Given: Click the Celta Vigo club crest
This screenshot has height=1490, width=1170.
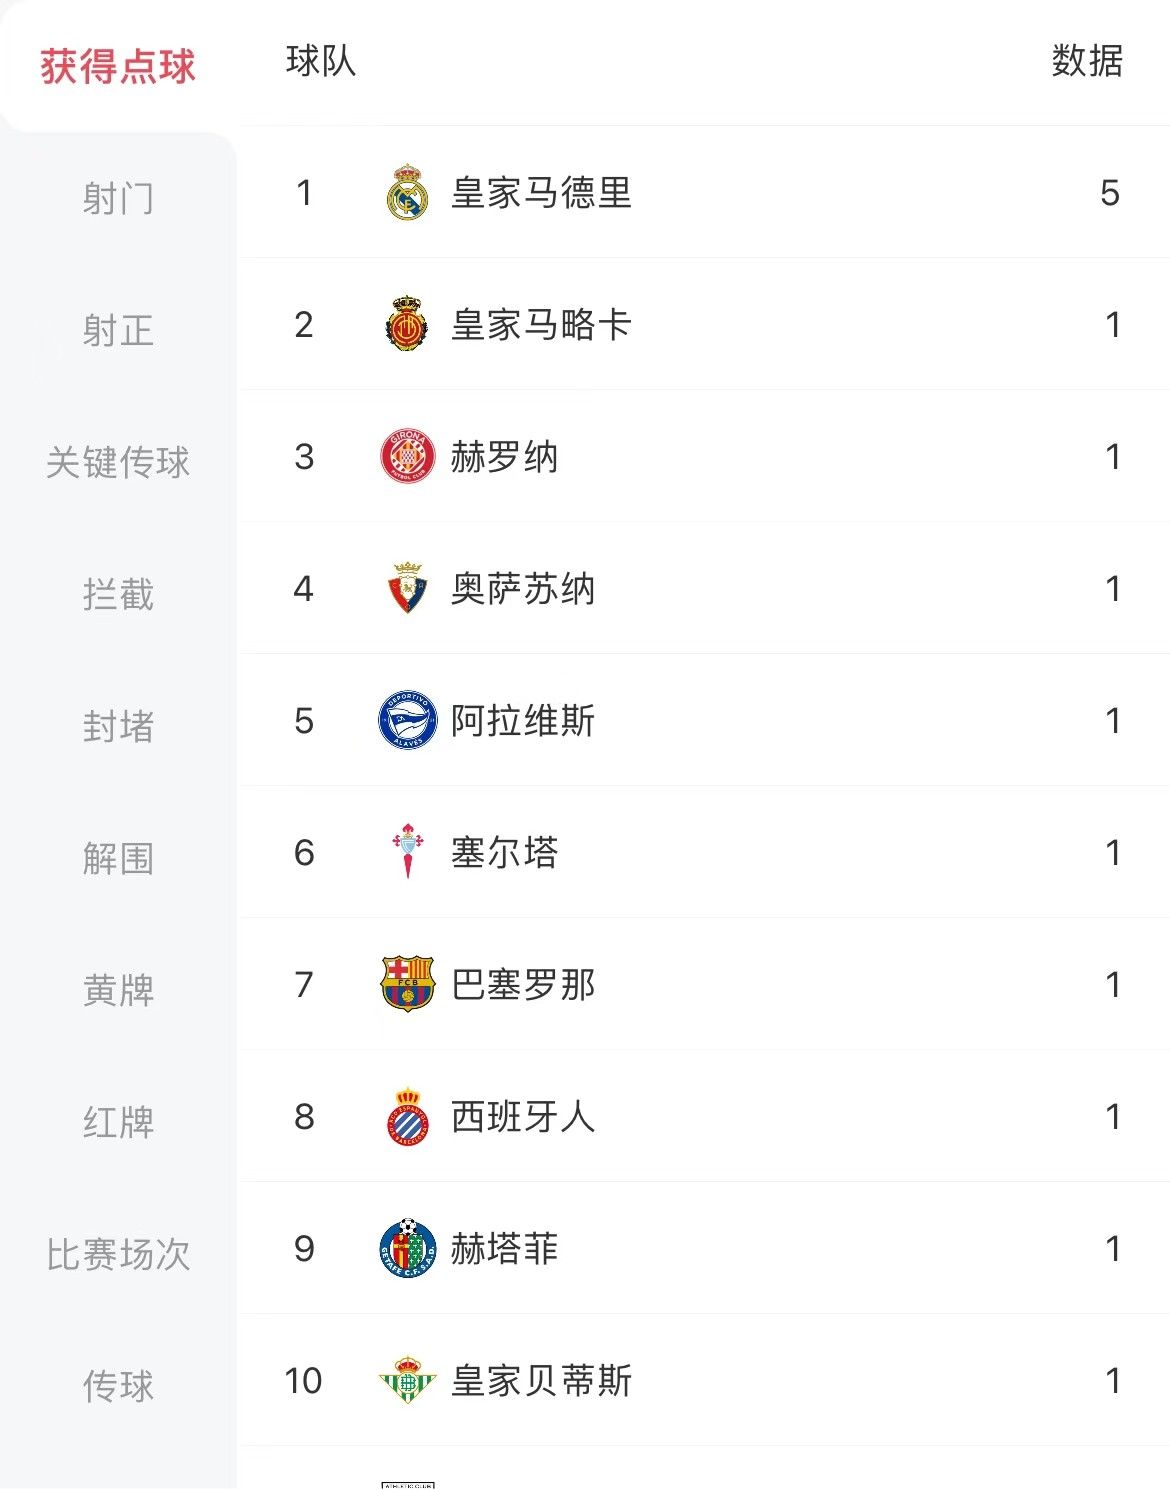Looking at the screenshot, I should coord(407,853).
